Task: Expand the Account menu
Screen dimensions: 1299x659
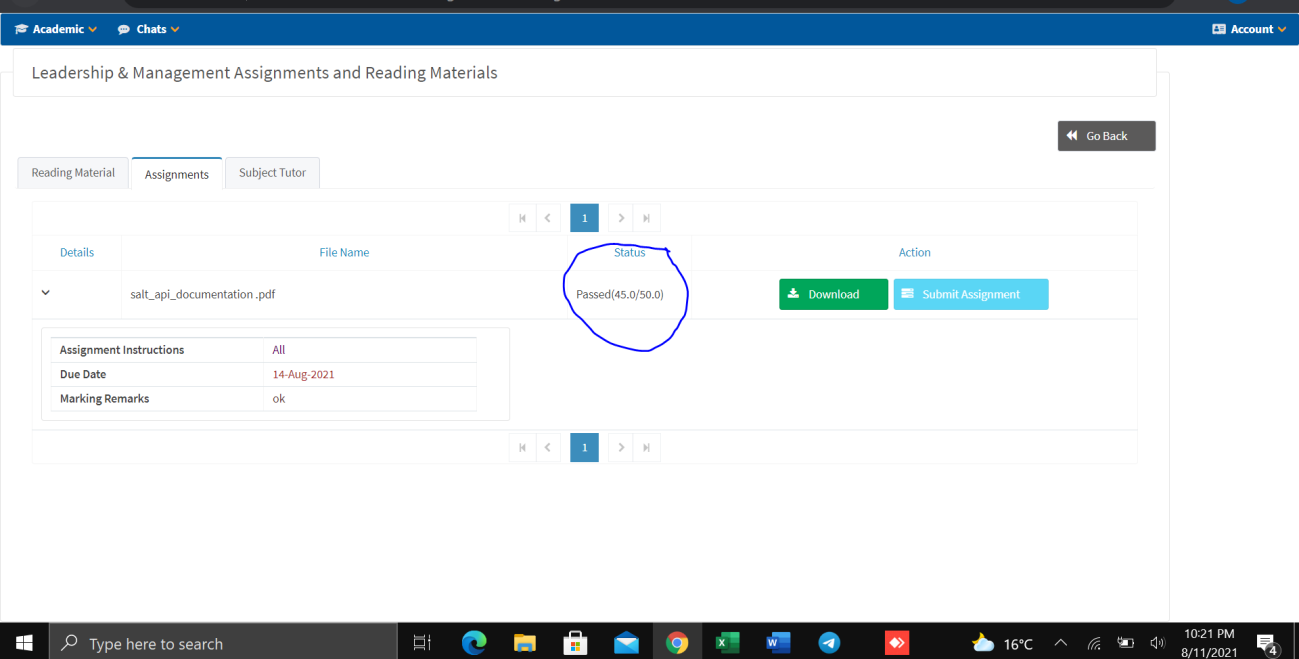Action: 1249,29
